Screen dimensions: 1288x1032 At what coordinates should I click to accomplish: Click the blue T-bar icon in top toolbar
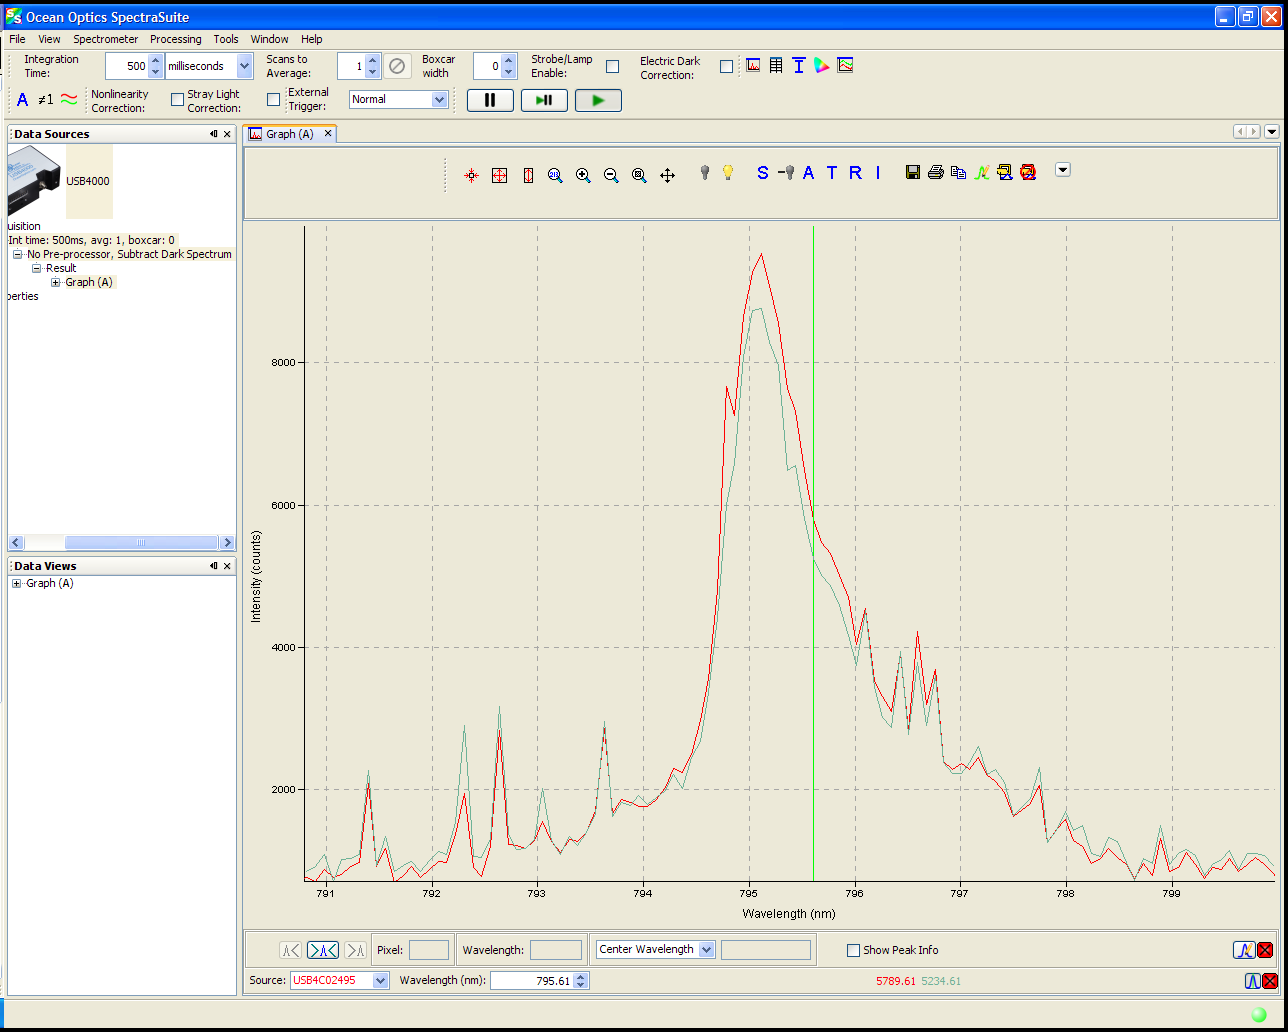pyautogui.click(x=799, y=65)
